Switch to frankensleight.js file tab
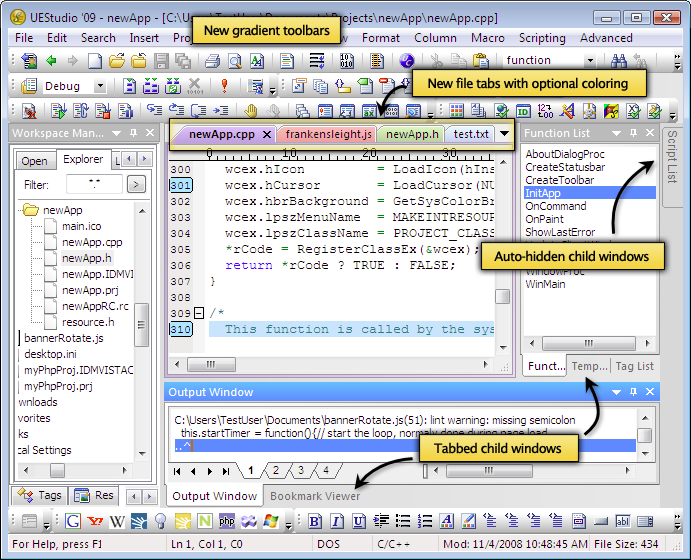The width and height of the screenshot is (691, 560). pos(327,134)
